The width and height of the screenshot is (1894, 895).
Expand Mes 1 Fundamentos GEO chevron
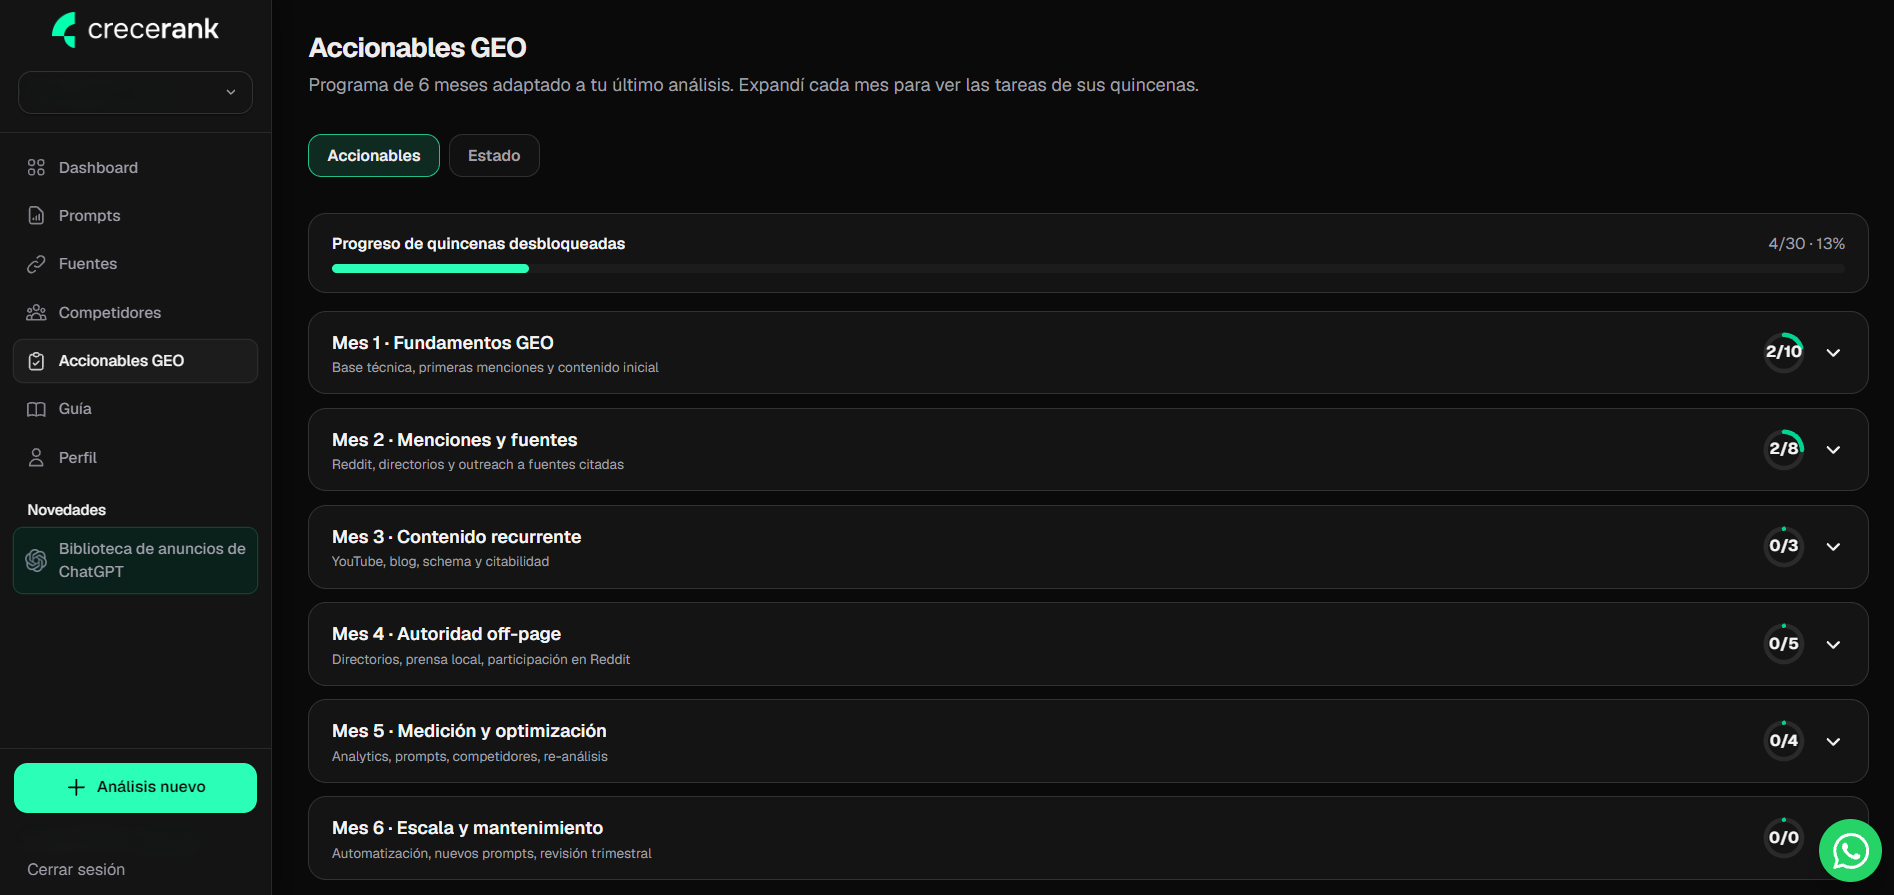click(1833, 352)
